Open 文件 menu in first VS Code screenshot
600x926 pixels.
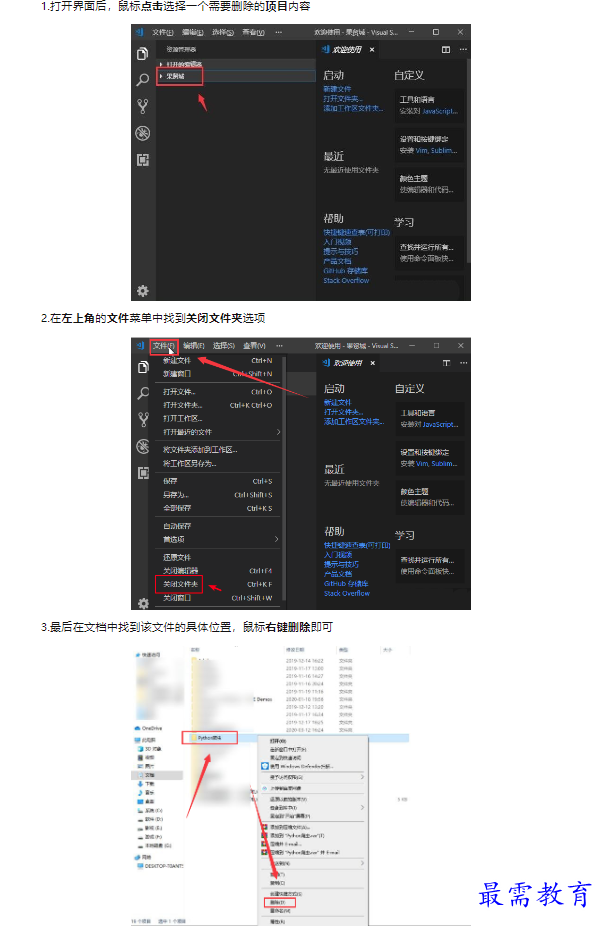(x=162, y=32)
